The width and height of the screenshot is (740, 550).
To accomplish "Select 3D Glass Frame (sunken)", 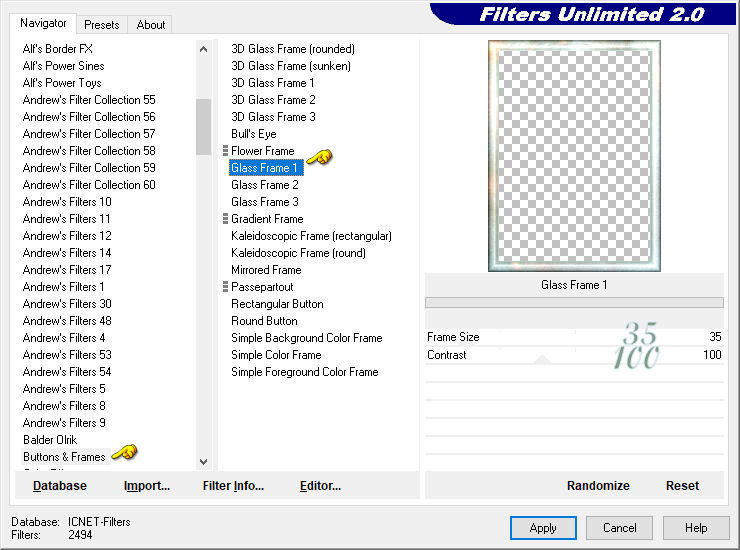I will click(x=291, y=66).
